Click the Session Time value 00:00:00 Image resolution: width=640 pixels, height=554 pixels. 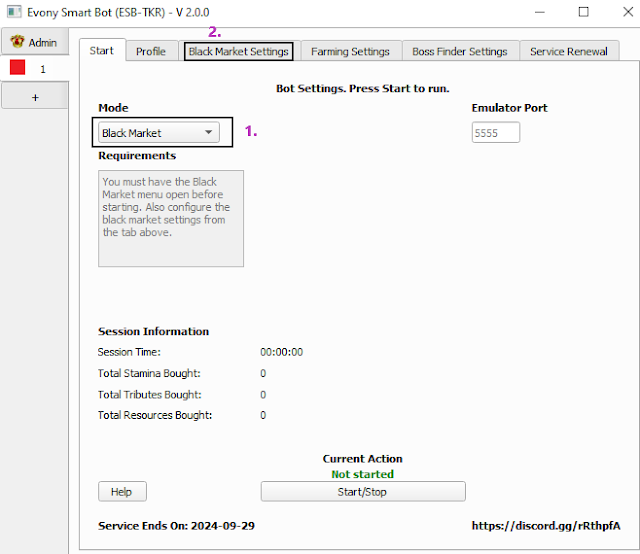[x=282, y=352]
